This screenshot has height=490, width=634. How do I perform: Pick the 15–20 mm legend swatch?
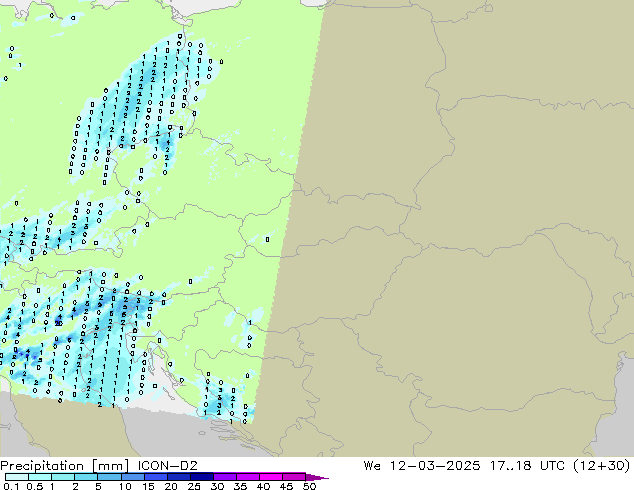point(155,477)
